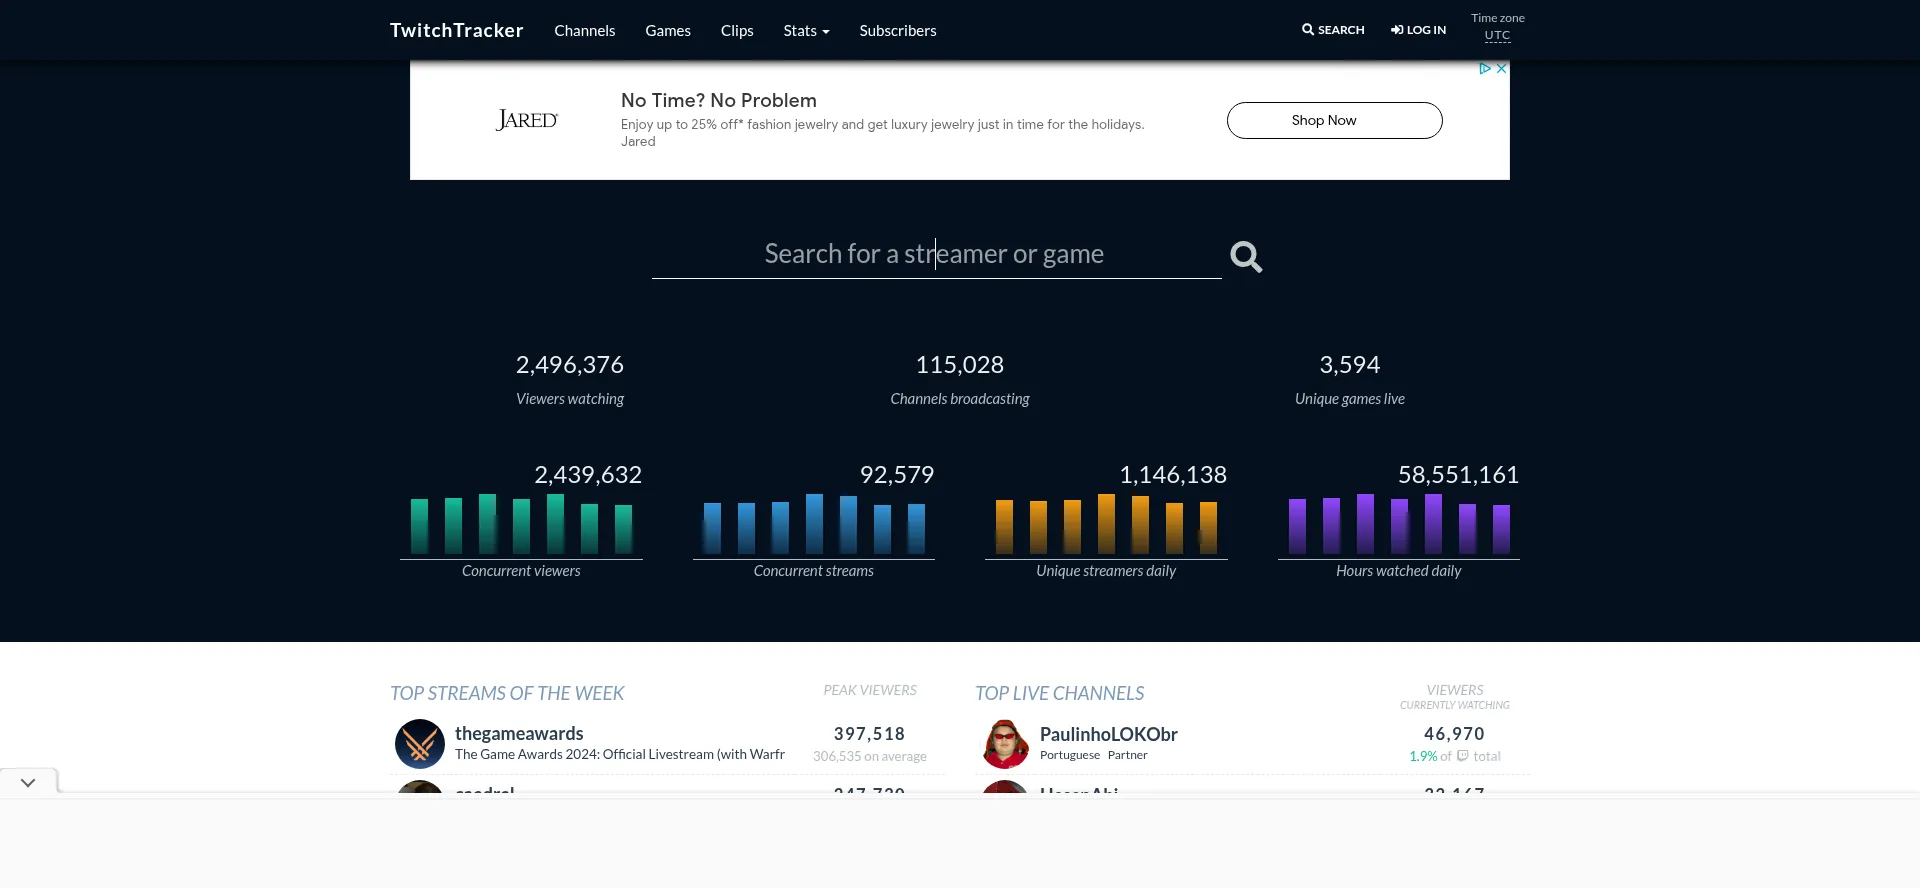The width and height of the screenshot is (1920, 888).
Task: Open TOP STREAMS OF THE WEEK heading
Action: tap(507, 693)
